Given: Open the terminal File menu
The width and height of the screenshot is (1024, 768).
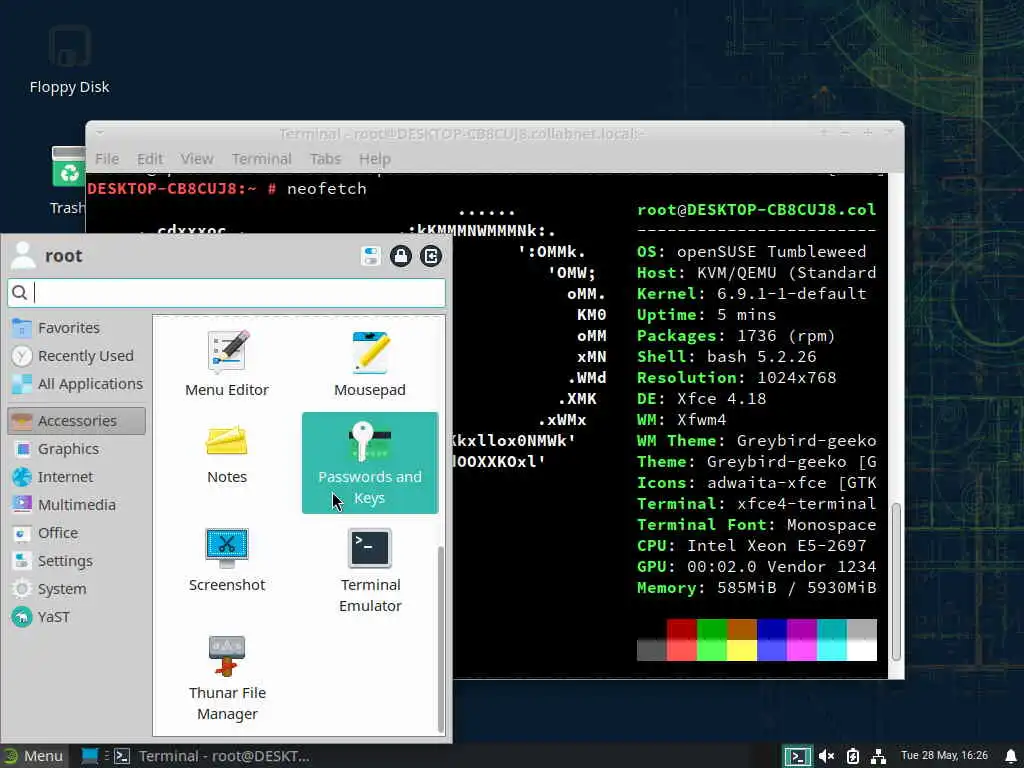Looking at the screenshot, I should 106,159.
